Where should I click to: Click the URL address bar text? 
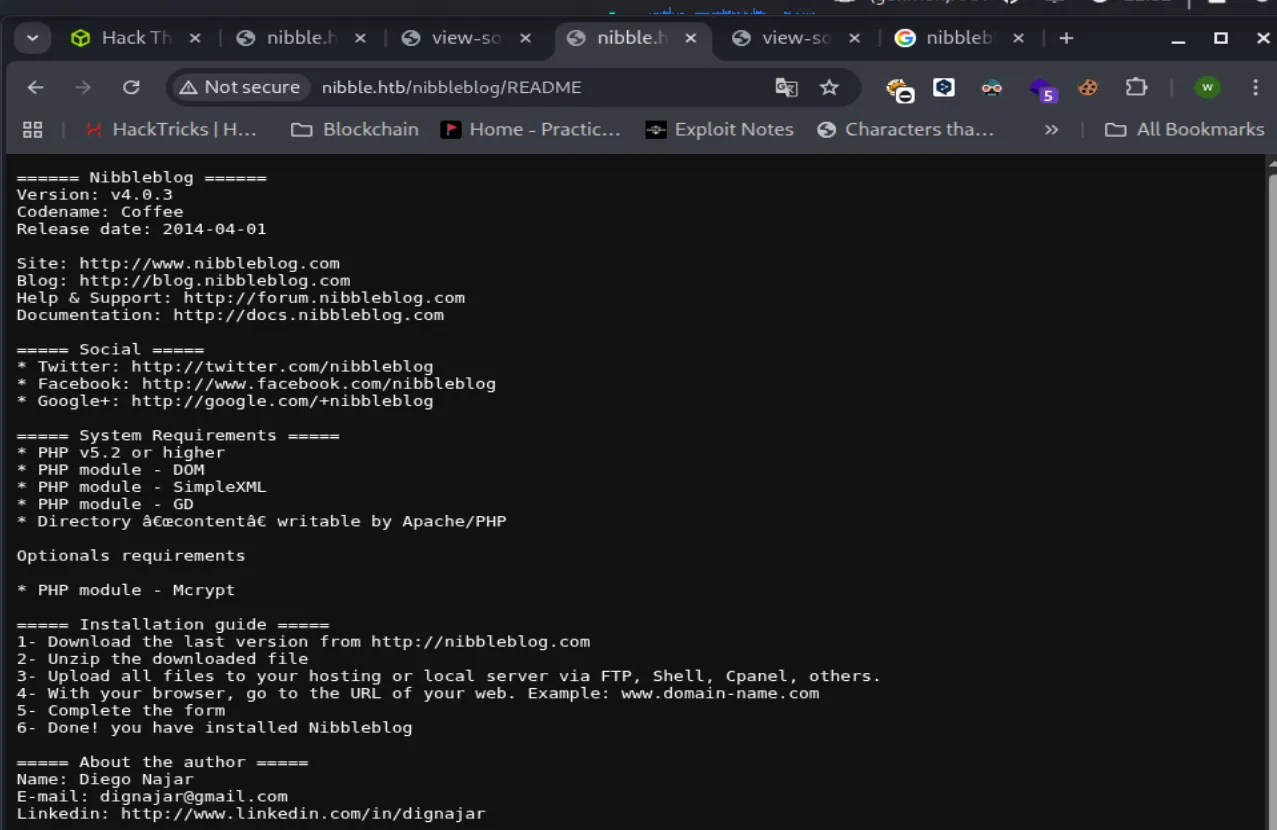451,88
